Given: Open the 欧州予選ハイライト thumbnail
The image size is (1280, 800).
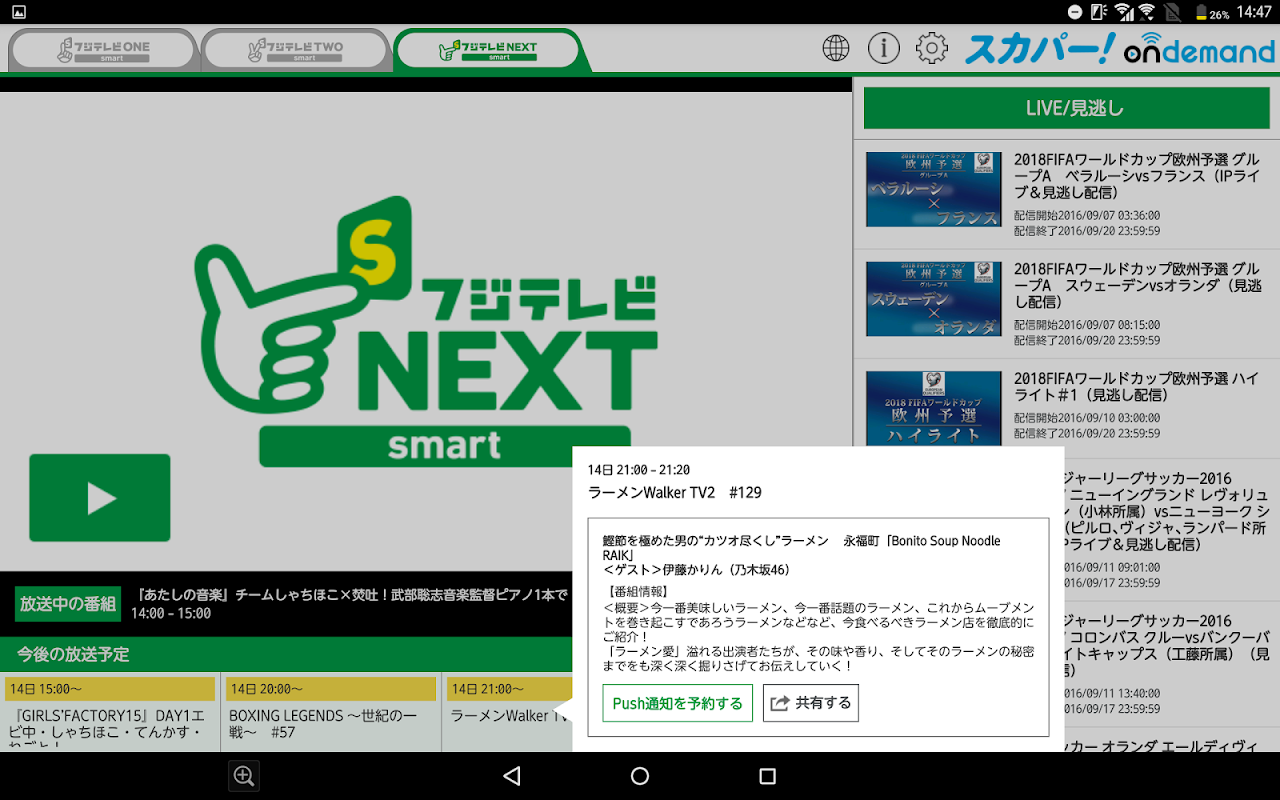Looking at the screenshot, I should pyautogui.click(x=933, y=408).
